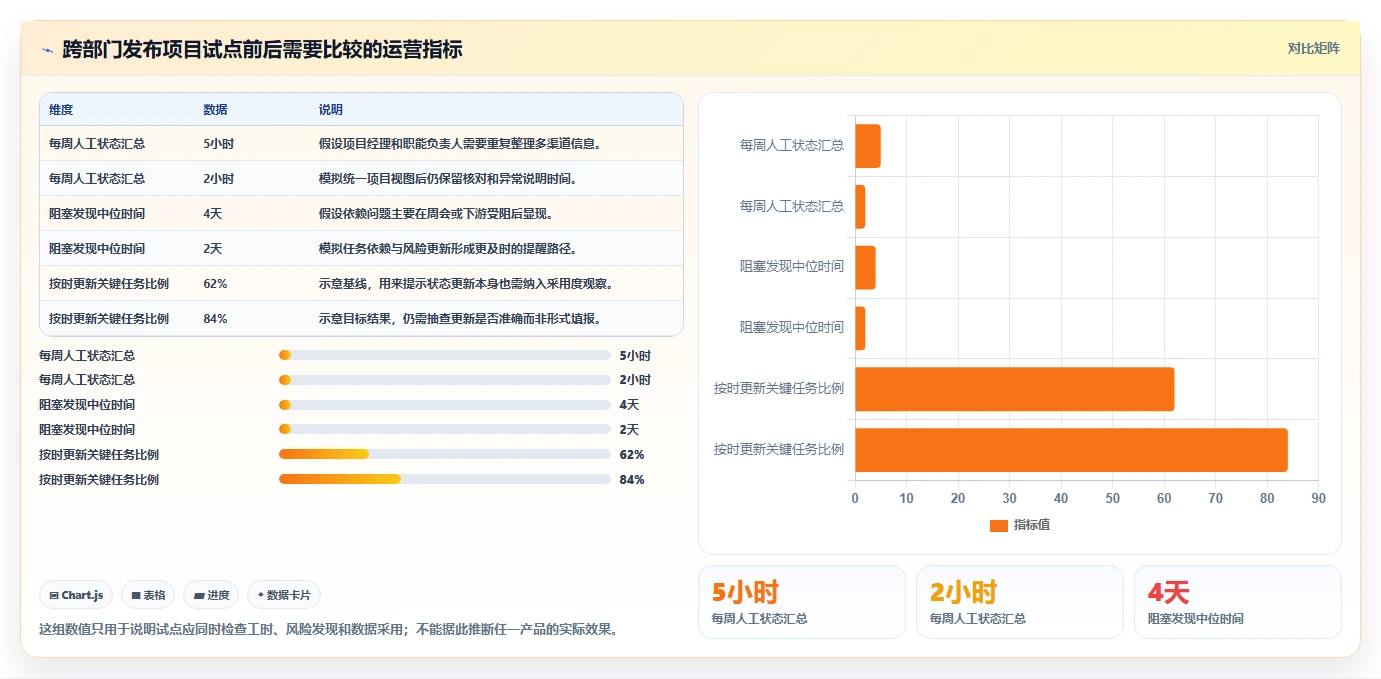Screen dimensions: 1381x679
Task: Click the 指标值 legend label
Action: point(1031,525)
